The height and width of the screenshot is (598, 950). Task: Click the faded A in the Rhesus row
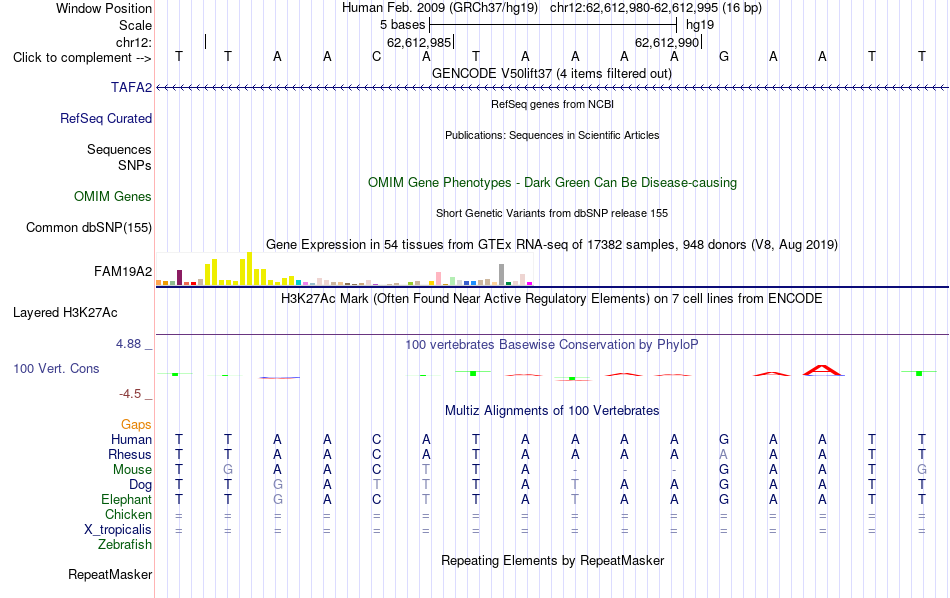723,454
